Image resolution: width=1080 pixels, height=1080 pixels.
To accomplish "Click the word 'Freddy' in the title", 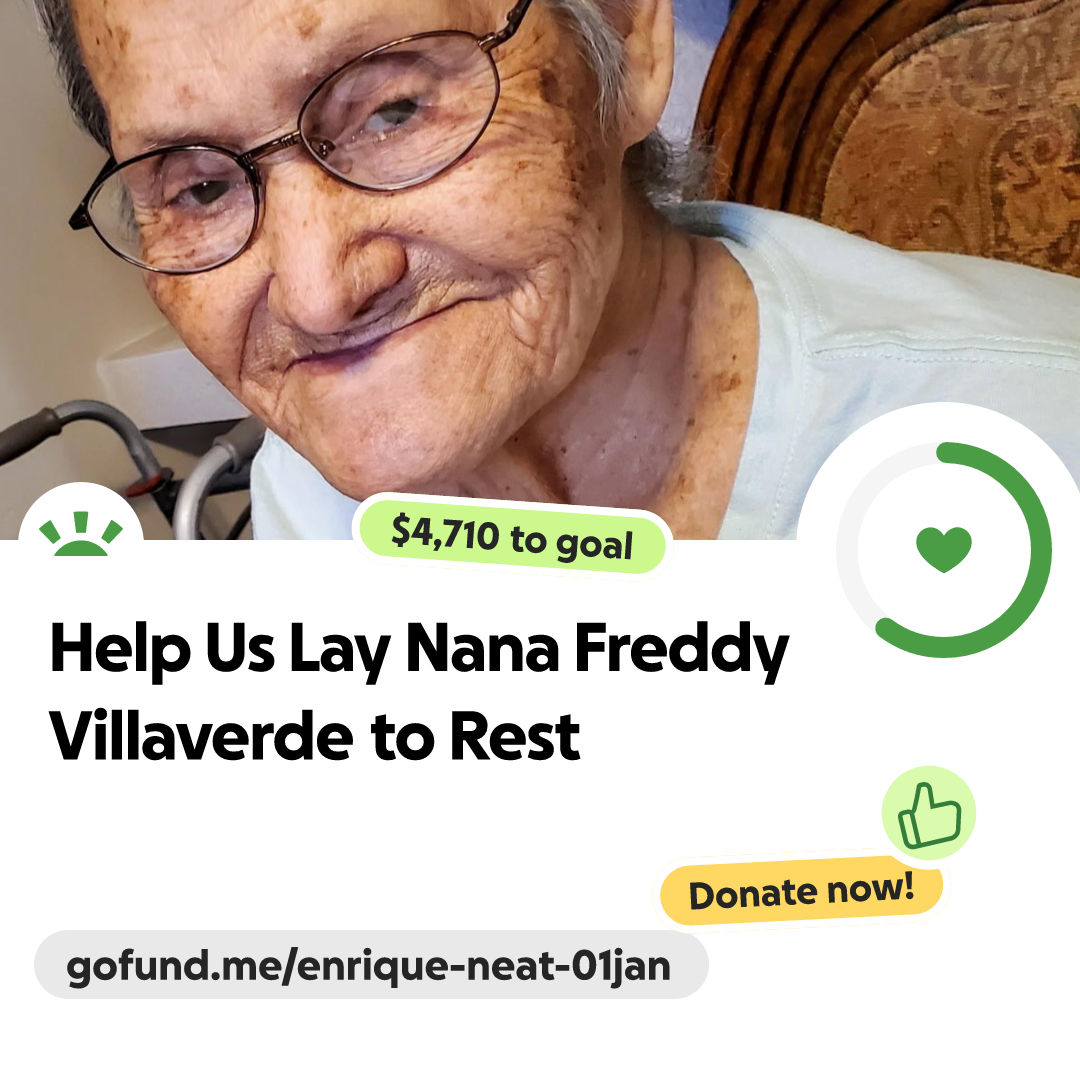I will click(681, 650).
